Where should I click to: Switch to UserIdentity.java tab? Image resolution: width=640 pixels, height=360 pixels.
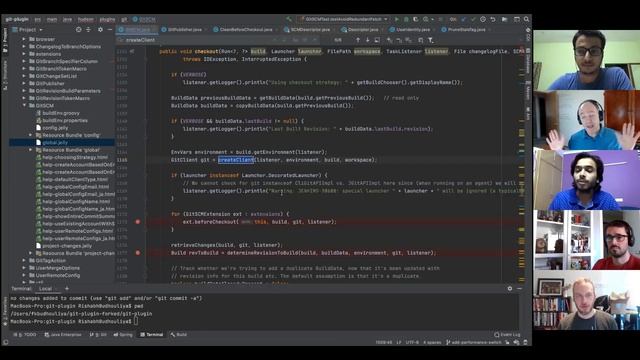point(413,30)
